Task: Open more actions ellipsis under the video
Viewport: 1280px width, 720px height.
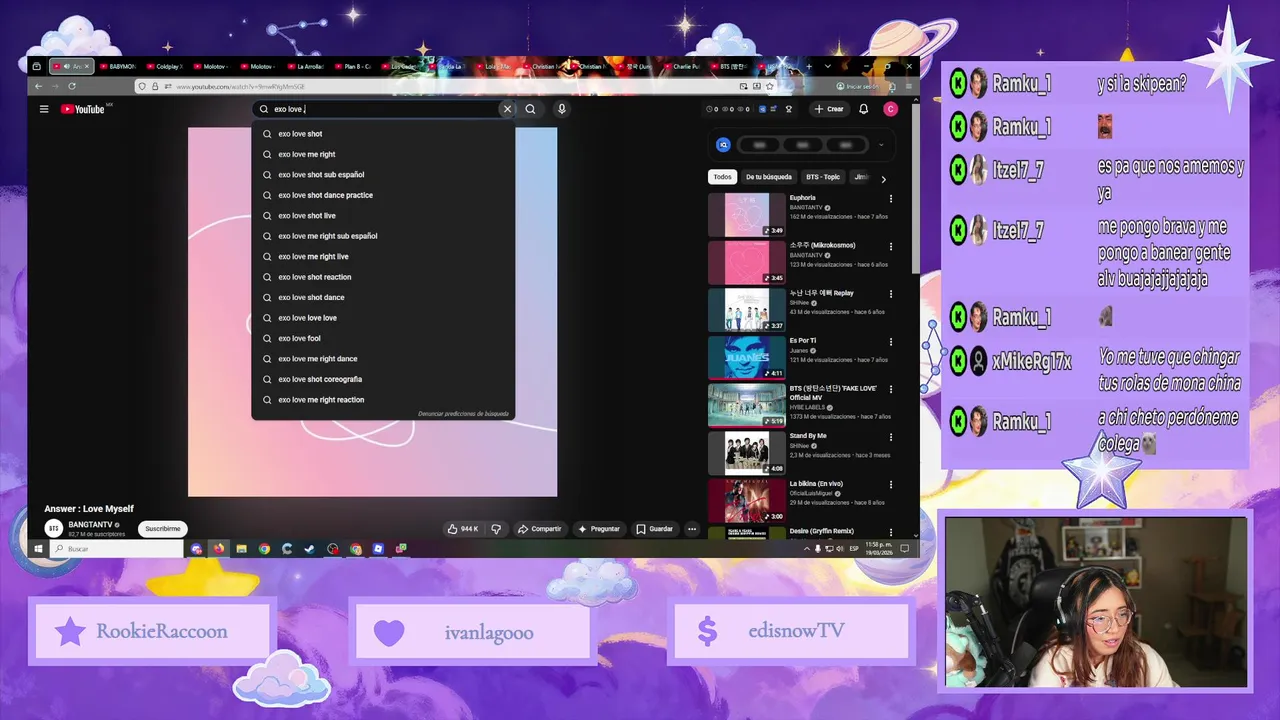Action: coord(691,529)
